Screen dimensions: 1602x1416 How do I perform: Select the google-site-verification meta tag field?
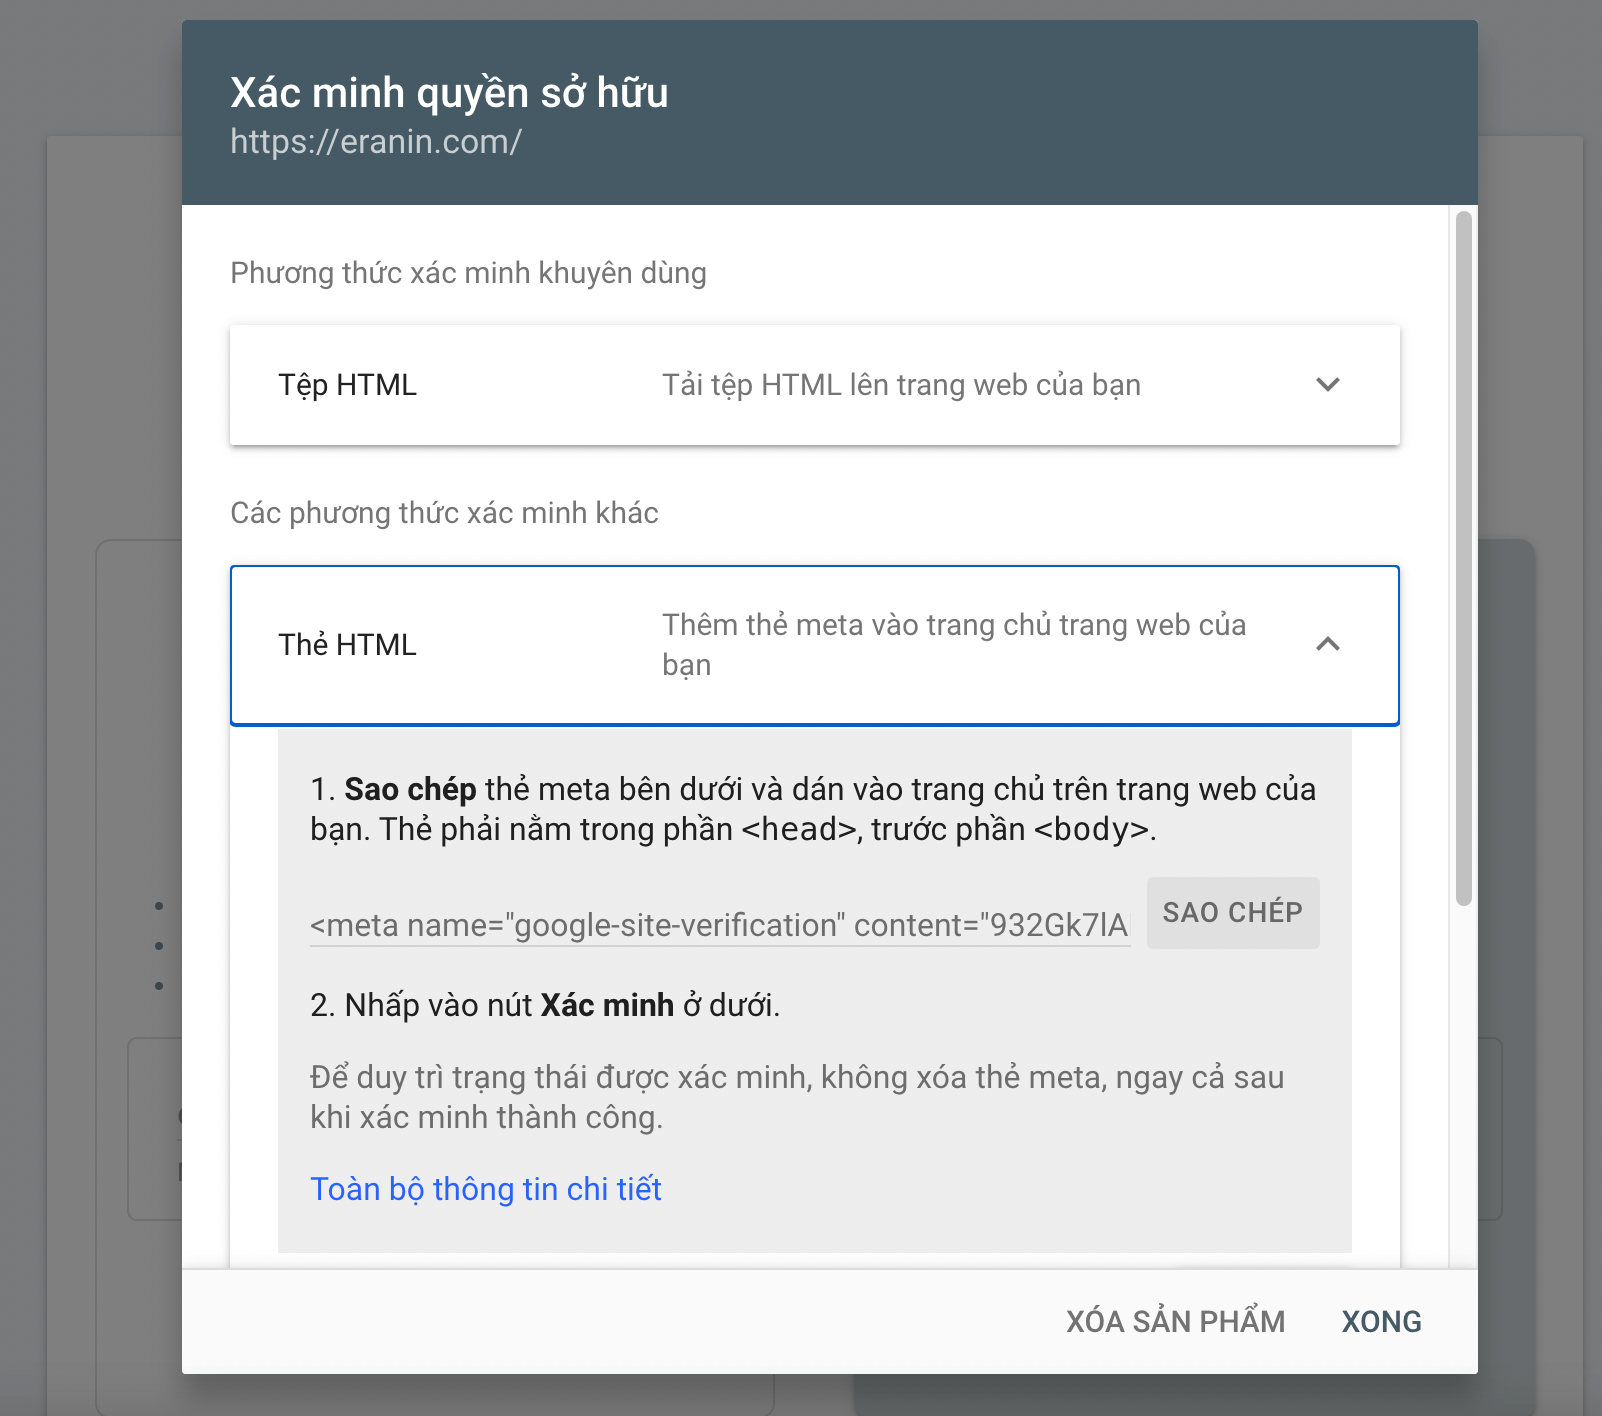[x=720, y=925]
